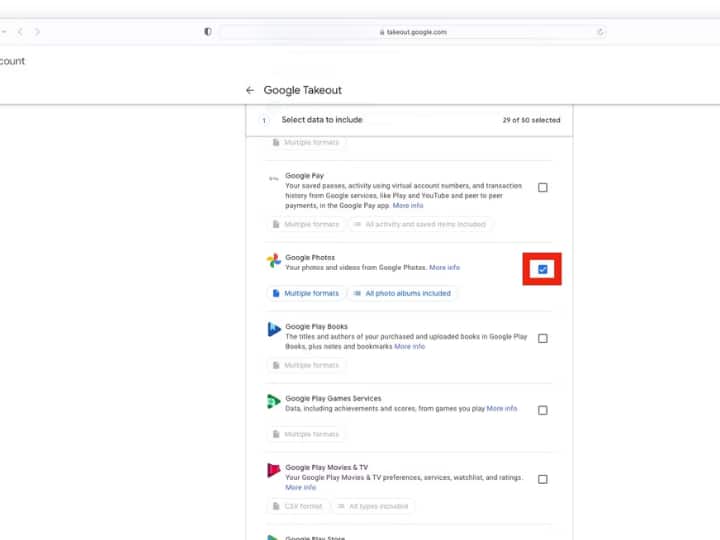Click Multiple formats under Play Games Services
Screen dimensions: 720x540
[x=306, y=434]
